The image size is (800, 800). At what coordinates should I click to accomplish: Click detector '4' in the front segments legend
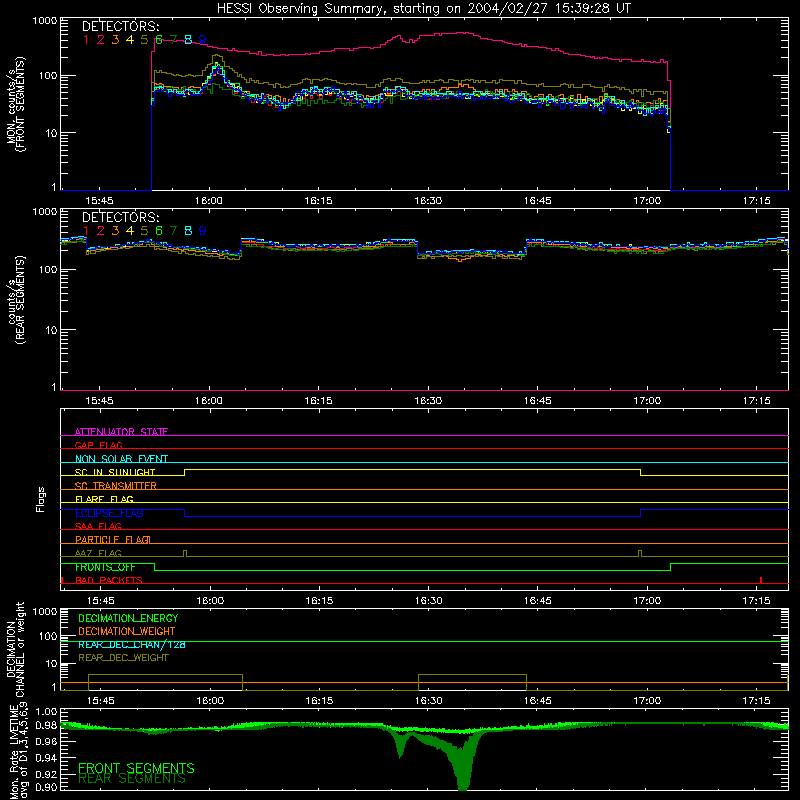130,40
